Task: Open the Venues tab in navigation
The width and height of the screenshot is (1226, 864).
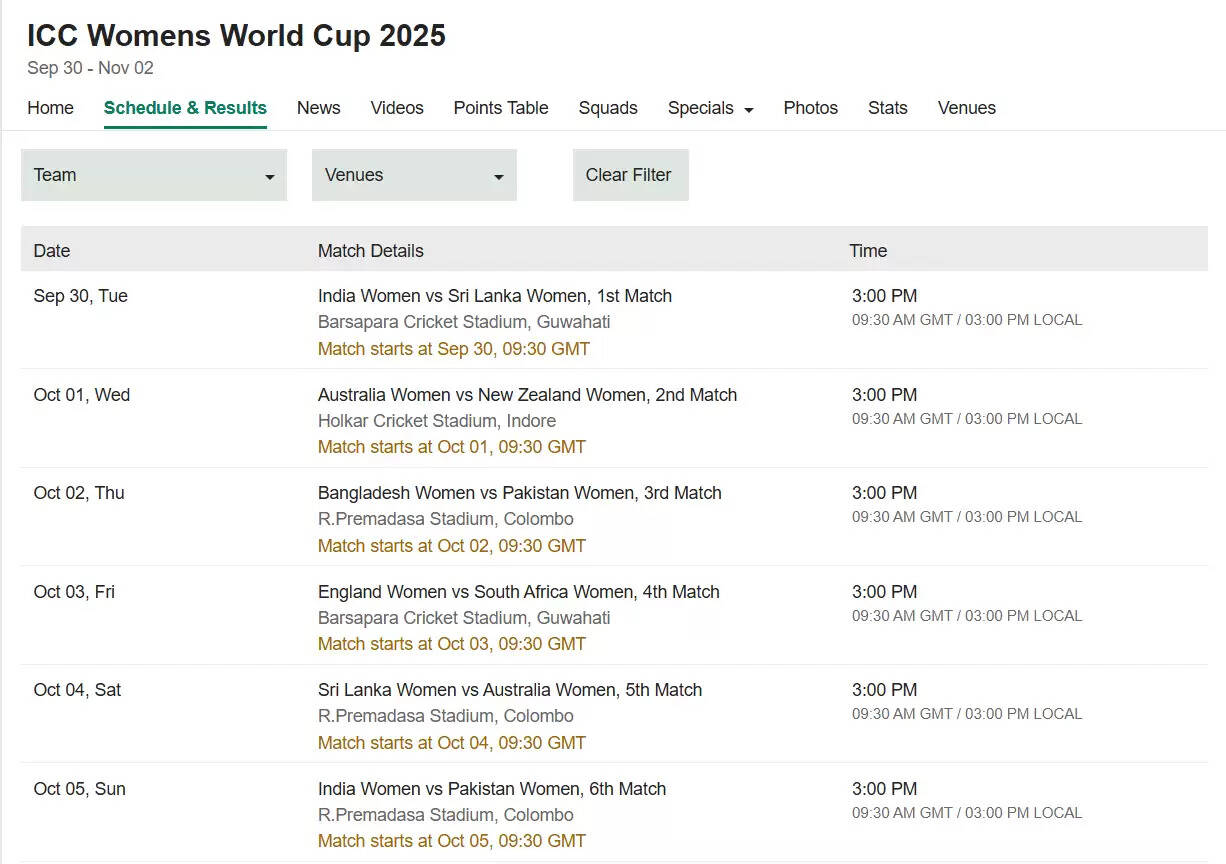Action: [967, 108]
